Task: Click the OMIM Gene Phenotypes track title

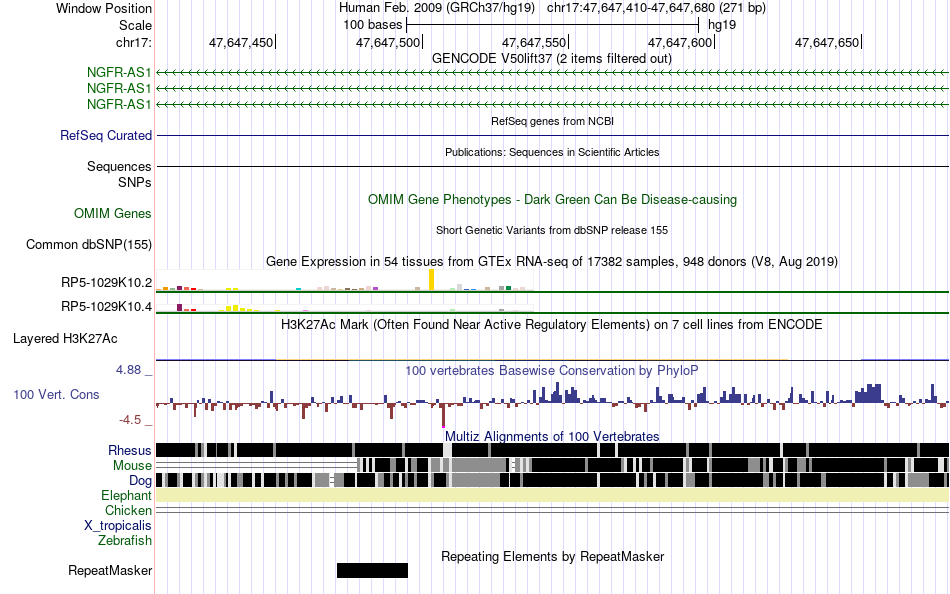Action: click(553, 199)
